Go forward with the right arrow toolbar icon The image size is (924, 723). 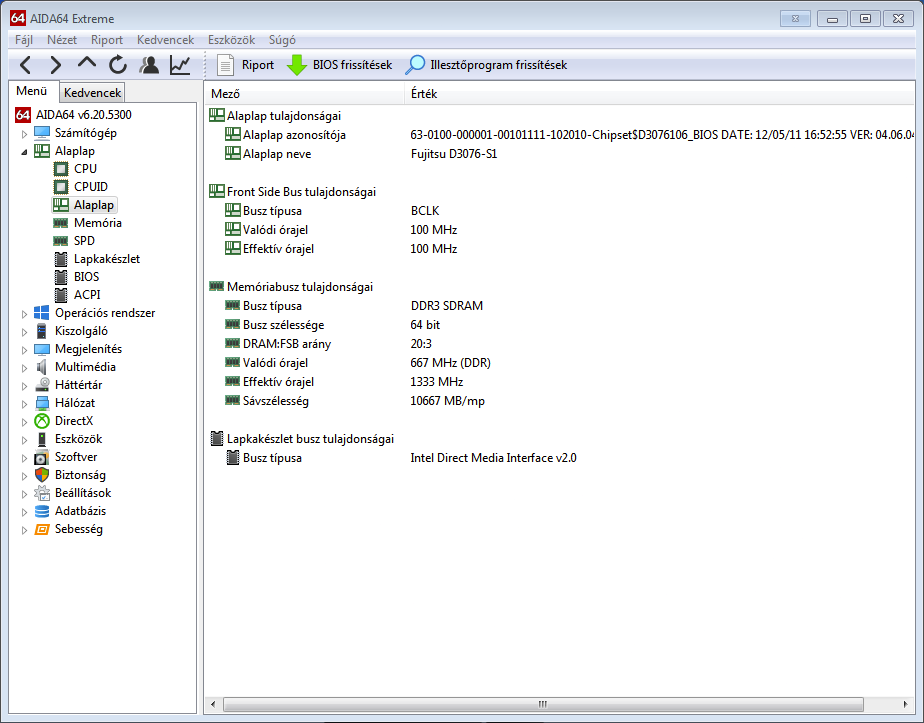pos(55,65)
